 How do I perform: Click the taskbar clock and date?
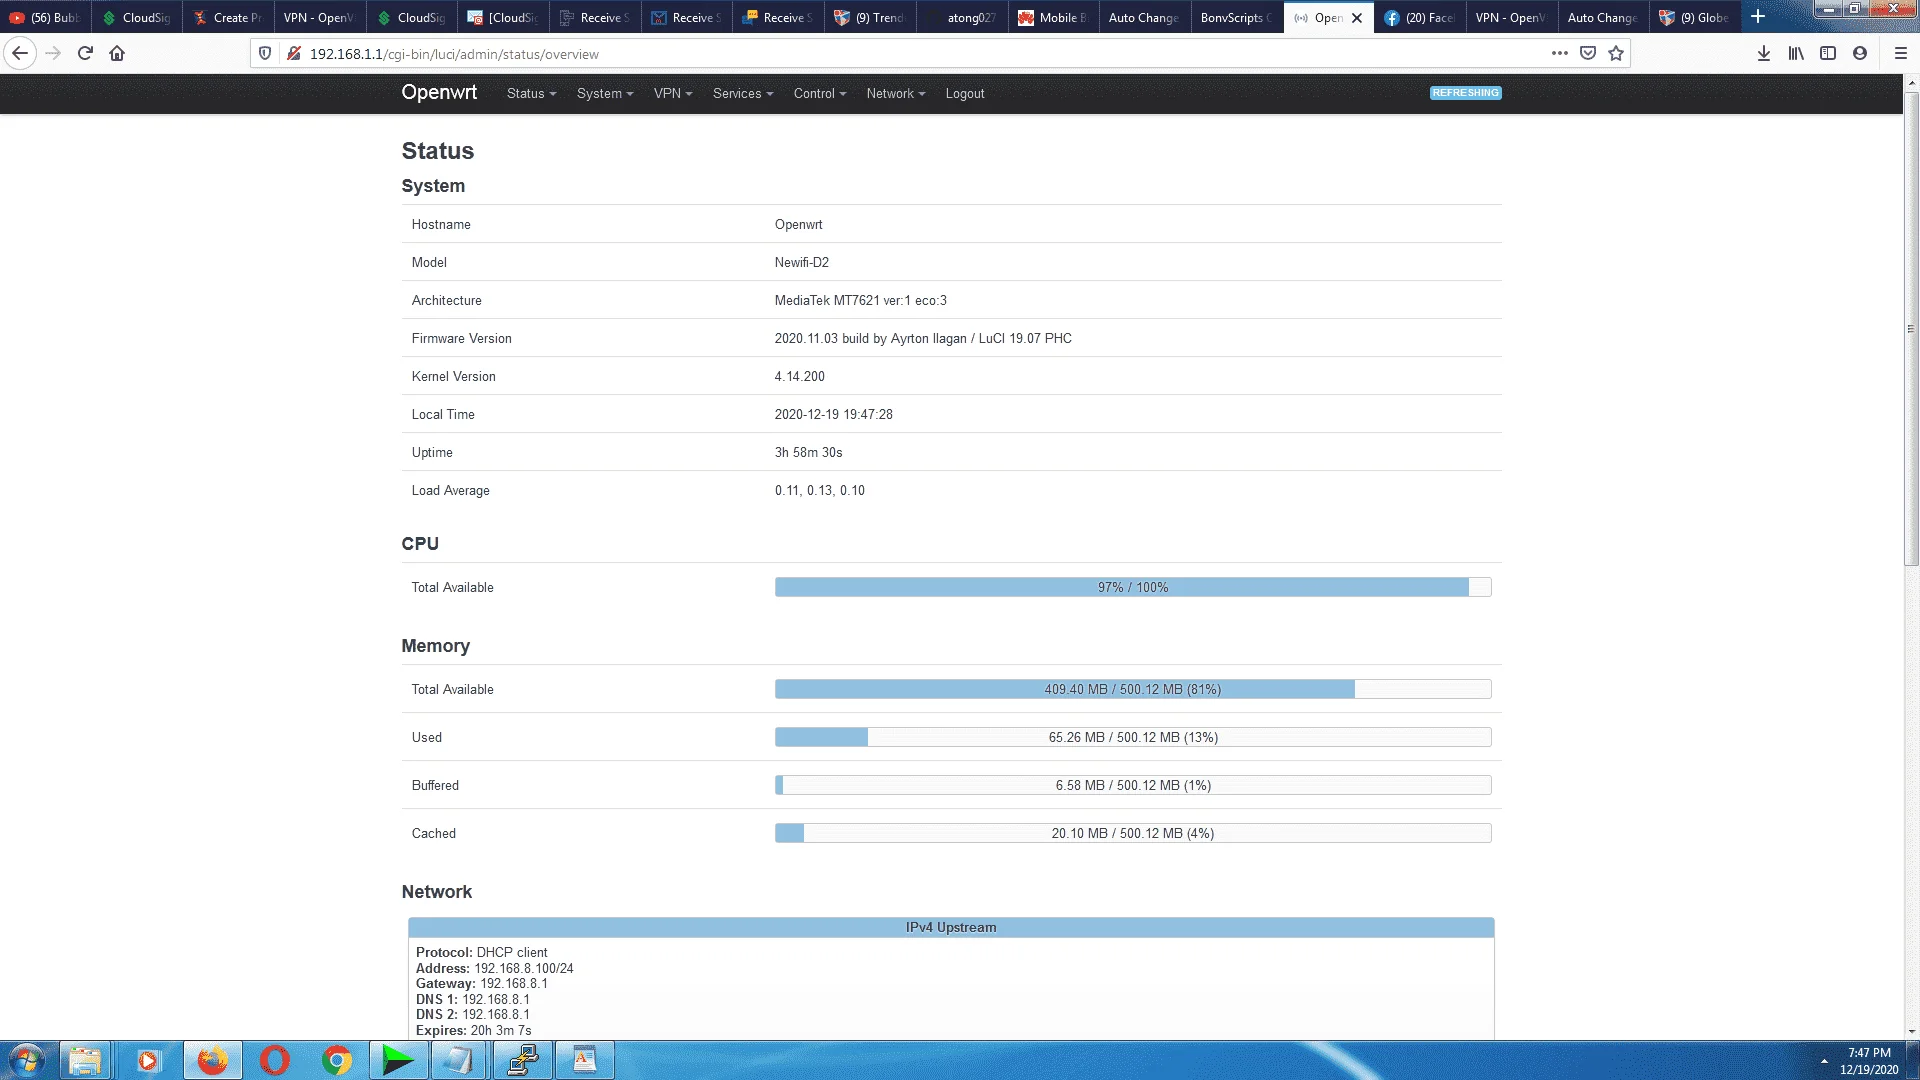coord(1869,1061)
